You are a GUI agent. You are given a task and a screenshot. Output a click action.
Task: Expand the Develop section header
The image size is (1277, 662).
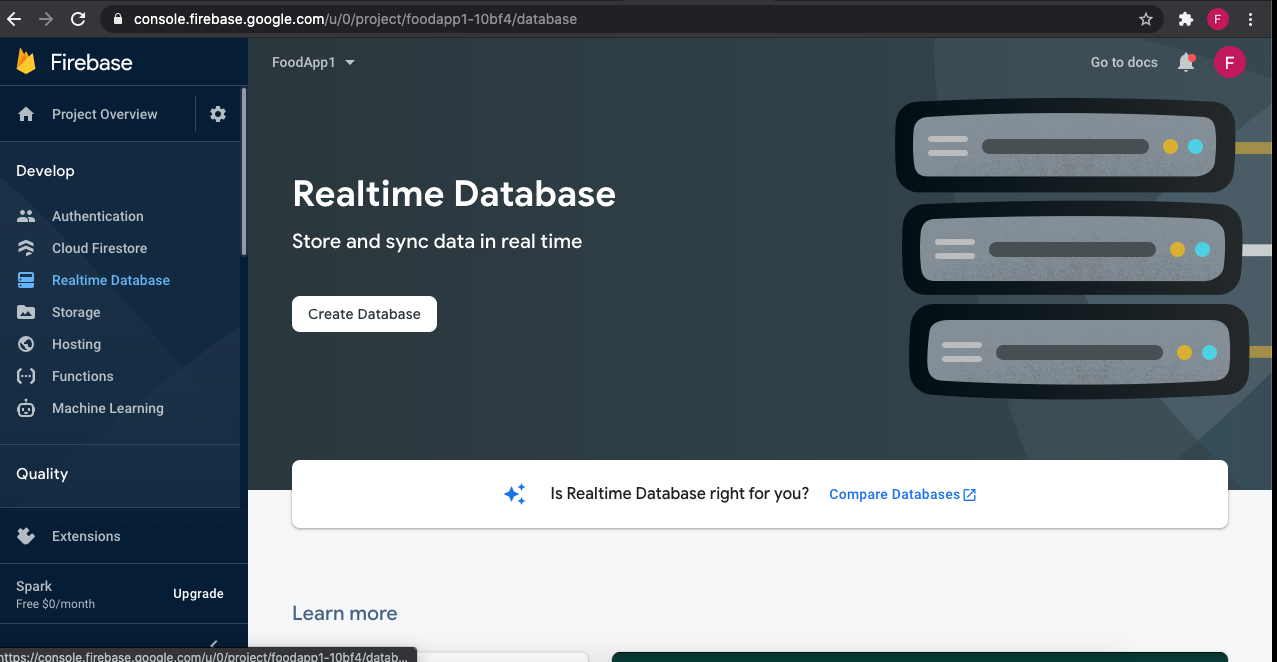point(45,171)
